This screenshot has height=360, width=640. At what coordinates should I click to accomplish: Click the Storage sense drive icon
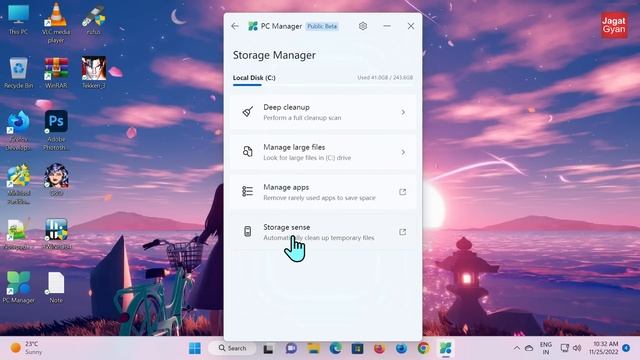pos(247,231)
